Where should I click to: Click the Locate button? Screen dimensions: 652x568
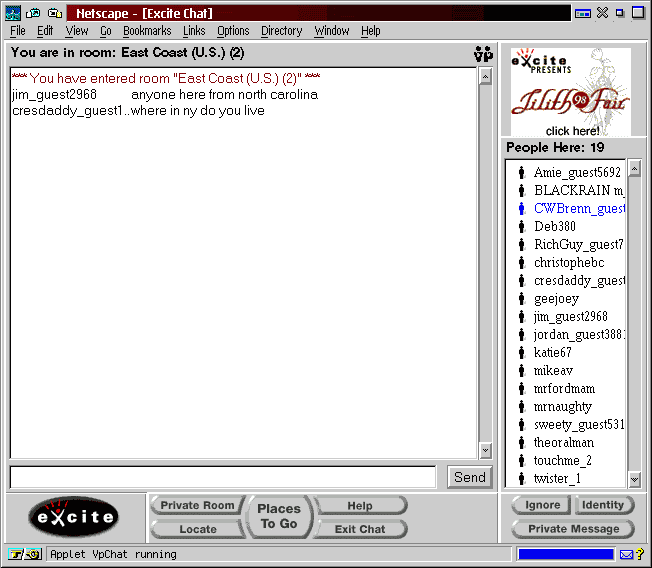[198, 529]
